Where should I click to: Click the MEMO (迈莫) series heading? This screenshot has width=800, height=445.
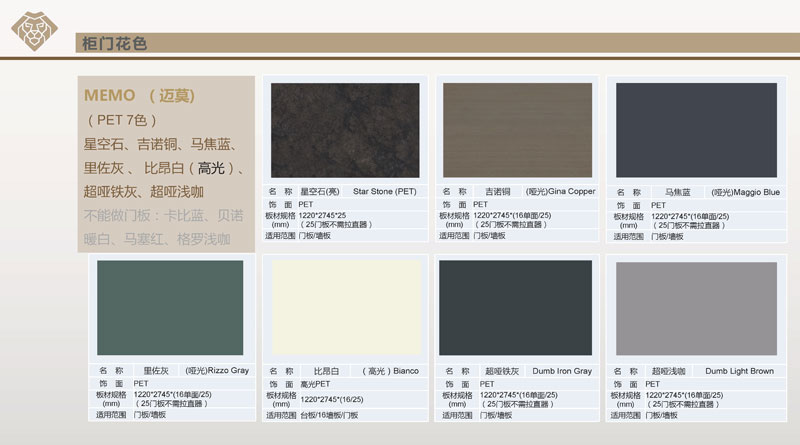point(146,97)
